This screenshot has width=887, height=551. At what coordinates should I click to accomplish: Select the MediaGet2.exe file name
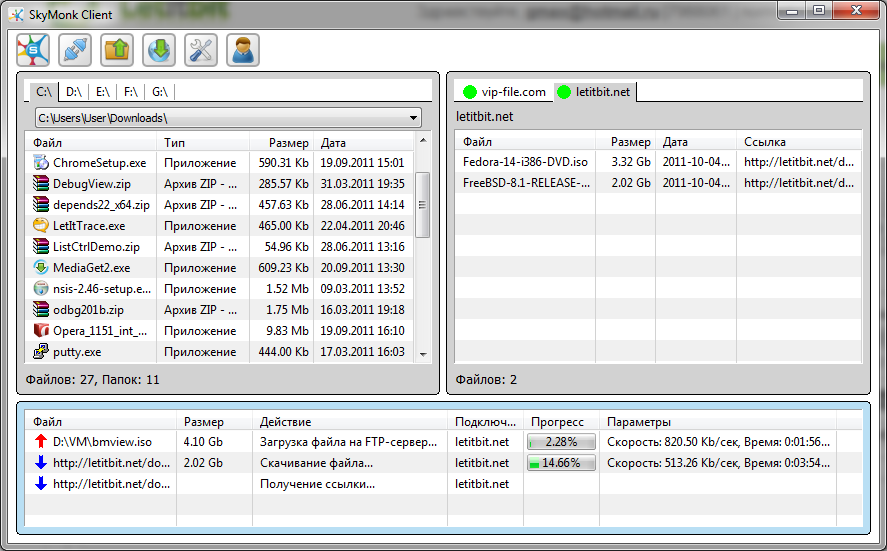pyautogui.click(x=91, y=268)
